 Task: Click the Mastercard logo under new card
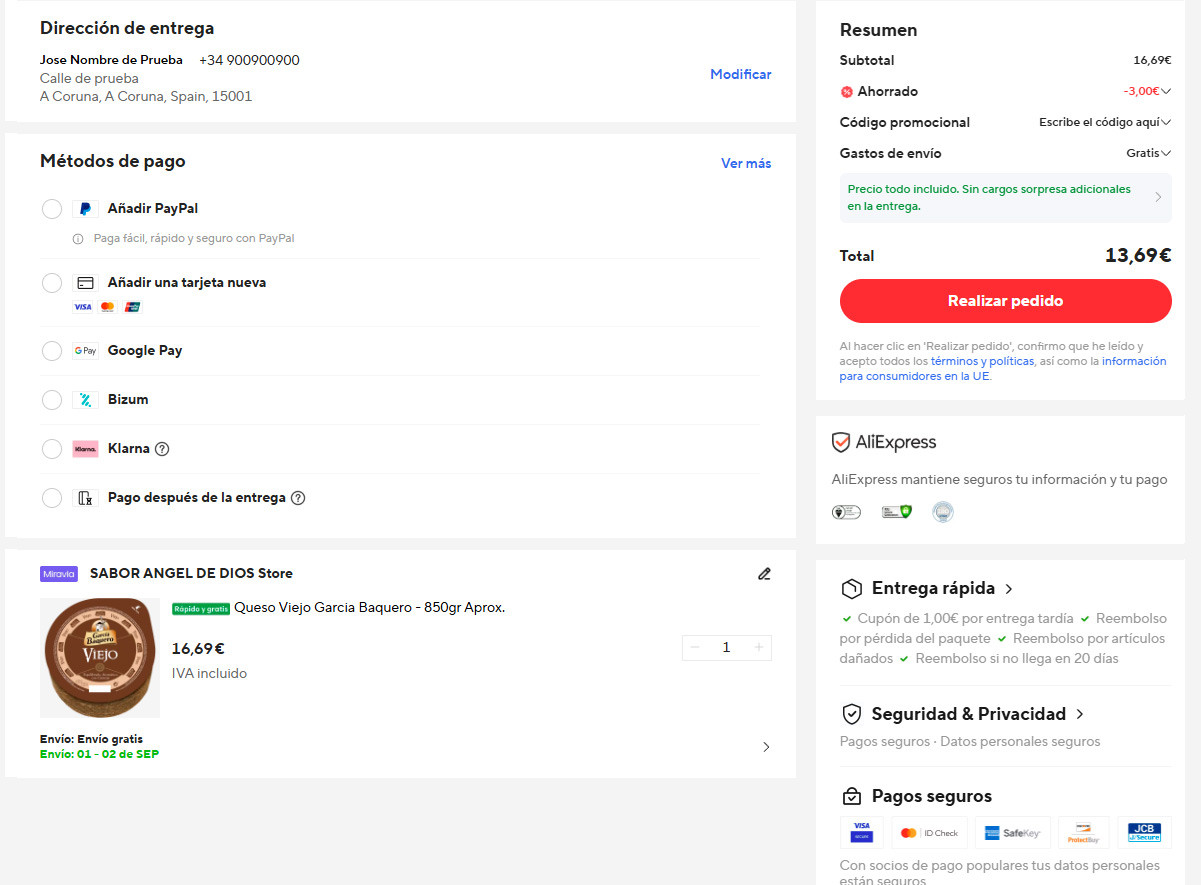click(108, 307)
